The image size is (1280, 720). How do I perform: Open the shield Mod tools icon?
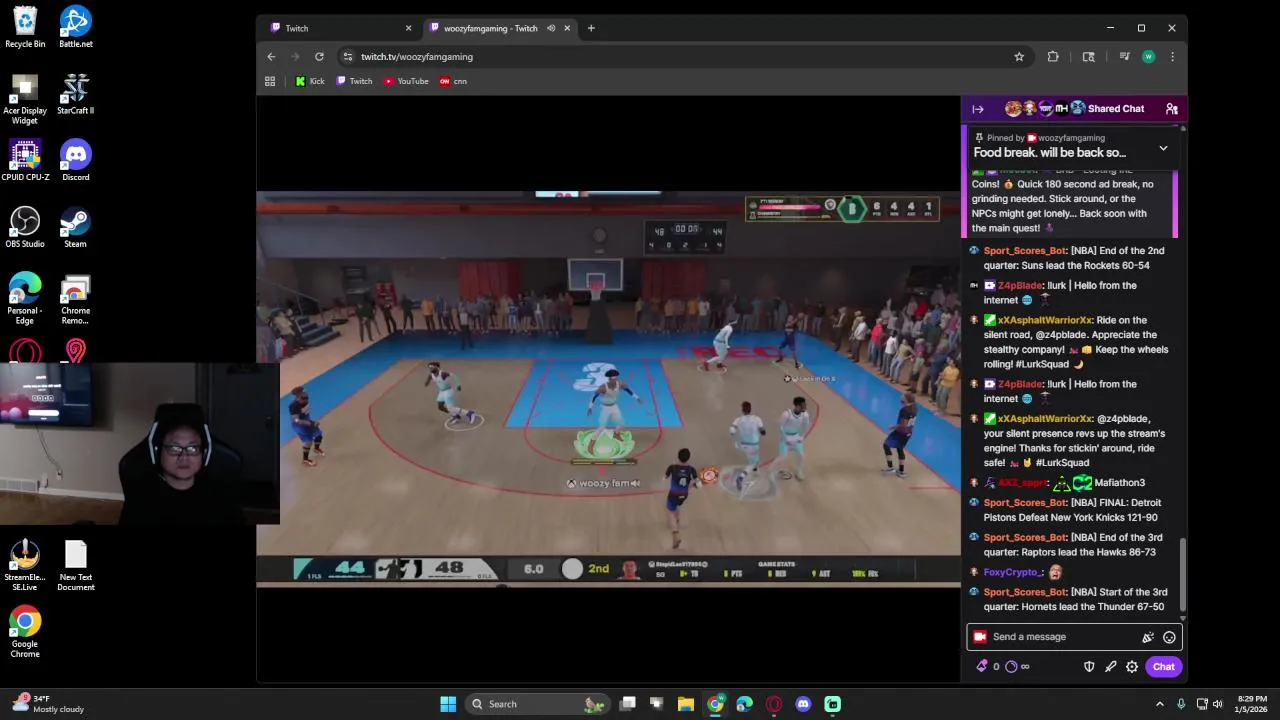[1089, 667]
